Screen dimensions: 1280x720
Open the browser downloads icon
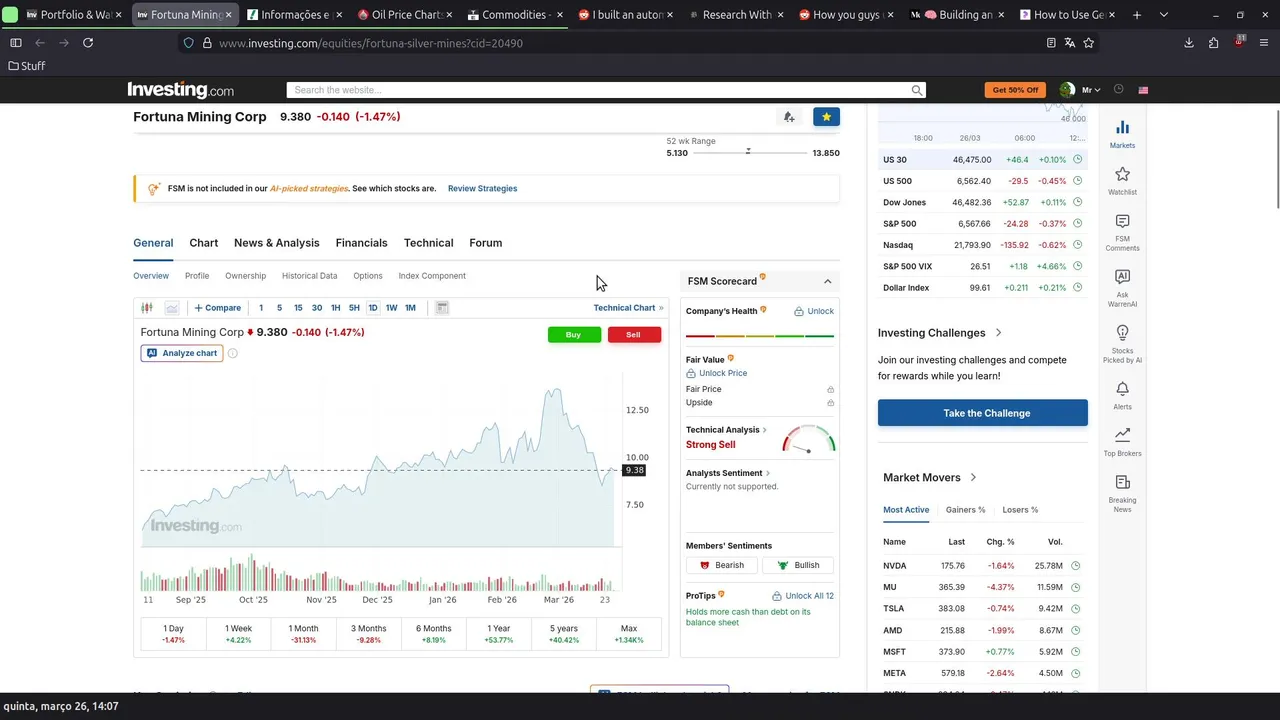coord(1189,43)
